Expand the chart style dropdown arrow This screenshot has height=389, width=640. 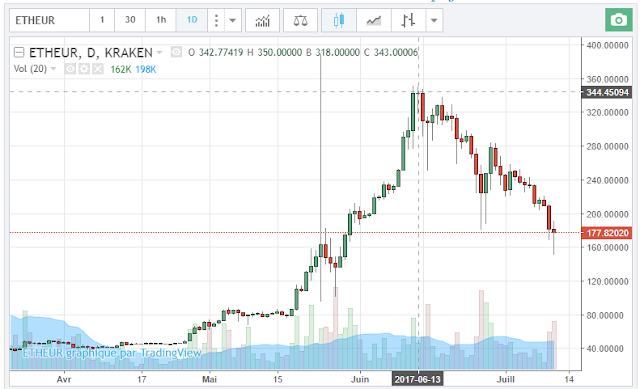click(x=434, y=20)
